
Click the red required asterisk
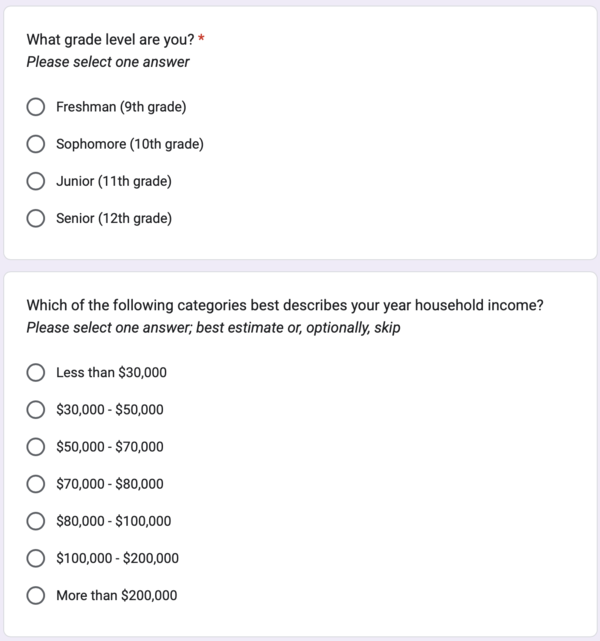pyautogui.click(x=202, y=40)
